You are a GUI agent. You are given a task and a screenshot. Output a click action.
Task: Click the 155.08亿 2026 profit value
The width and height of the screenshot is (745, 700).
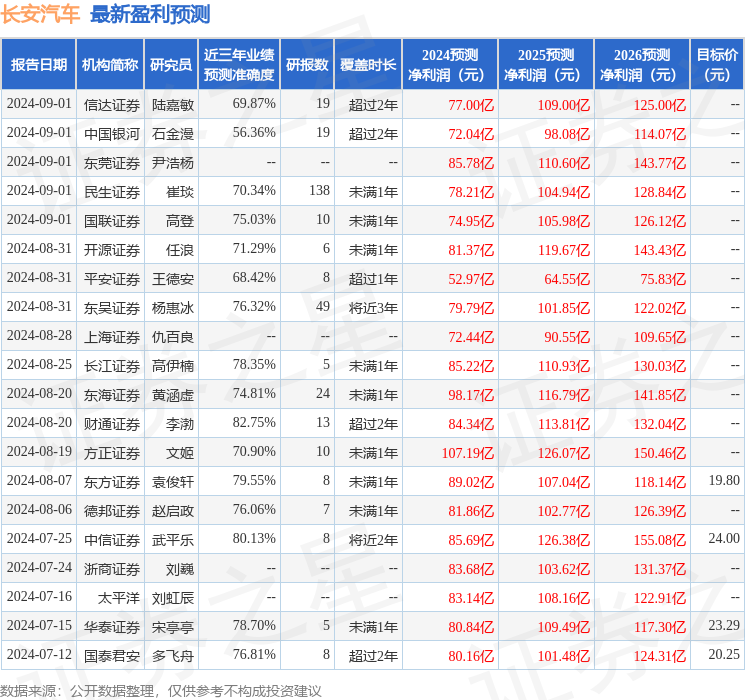point(659,539)
